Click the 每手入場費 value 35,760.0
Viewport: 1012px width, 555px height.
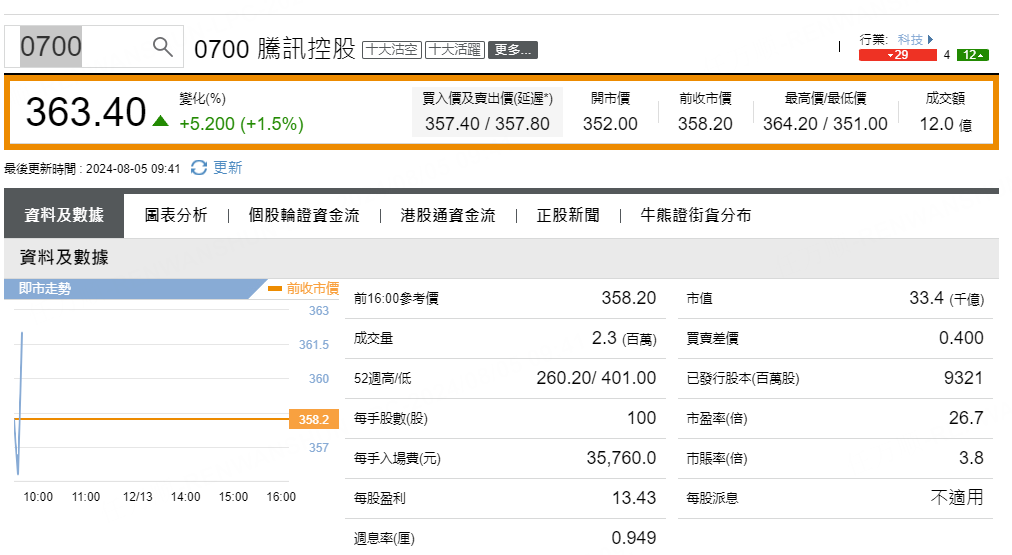[621, 458]
